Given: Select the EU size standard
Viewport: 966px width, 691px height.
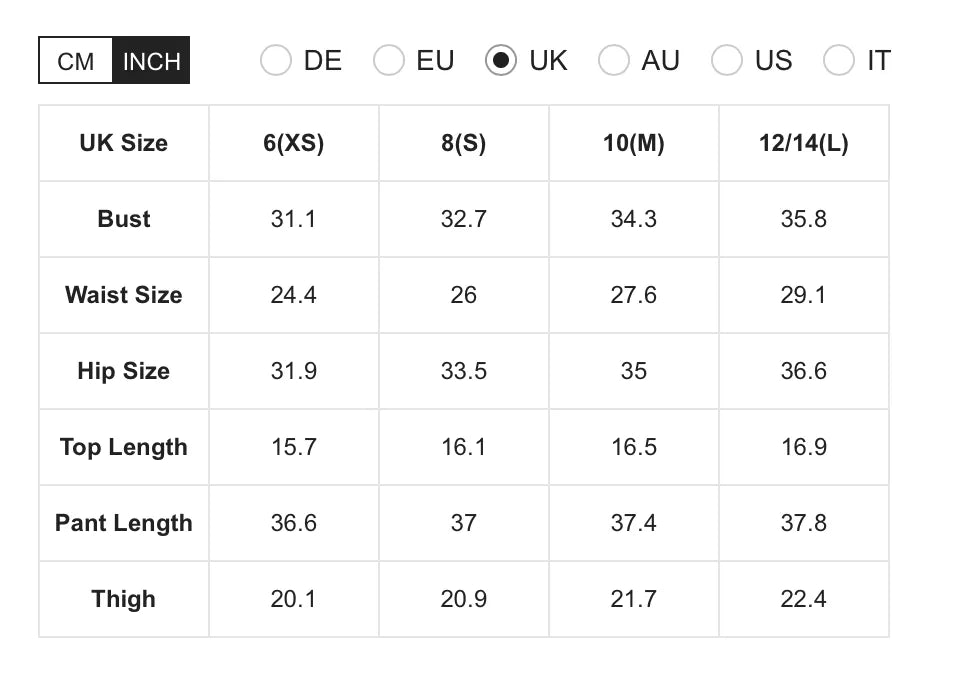Looking at the screenshot, I should pyautogui.click(x=389, y=61).
